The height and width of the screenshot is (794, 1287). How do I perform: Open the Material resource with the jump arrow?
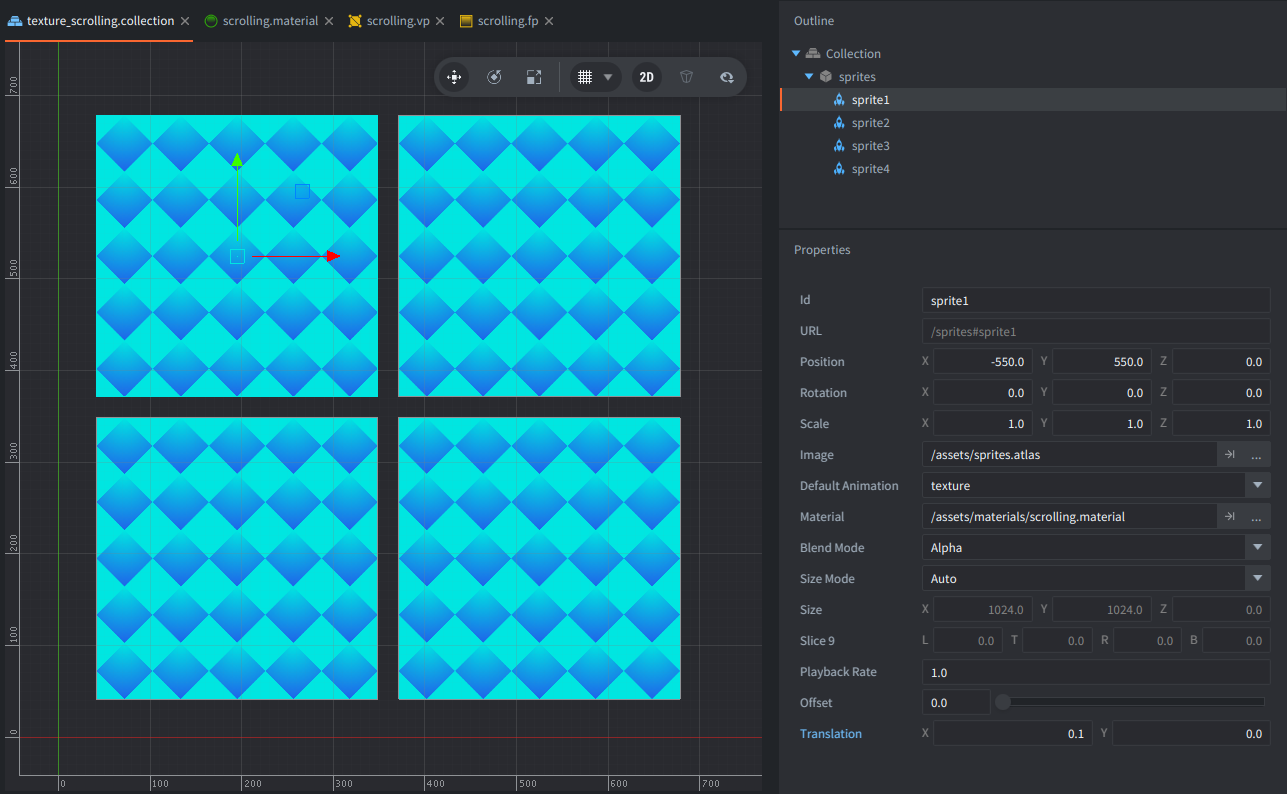click(x=1230, y=516)
